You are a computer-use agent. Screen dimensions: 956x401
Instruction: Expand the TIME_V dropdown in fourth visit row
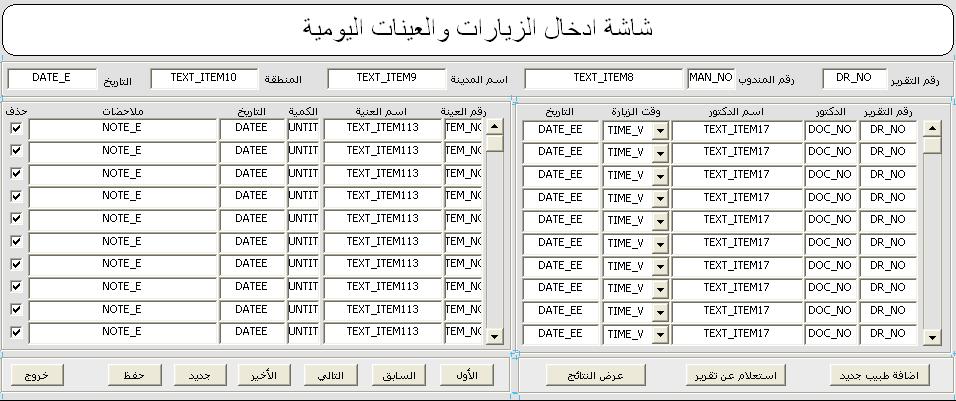(660, 198)
